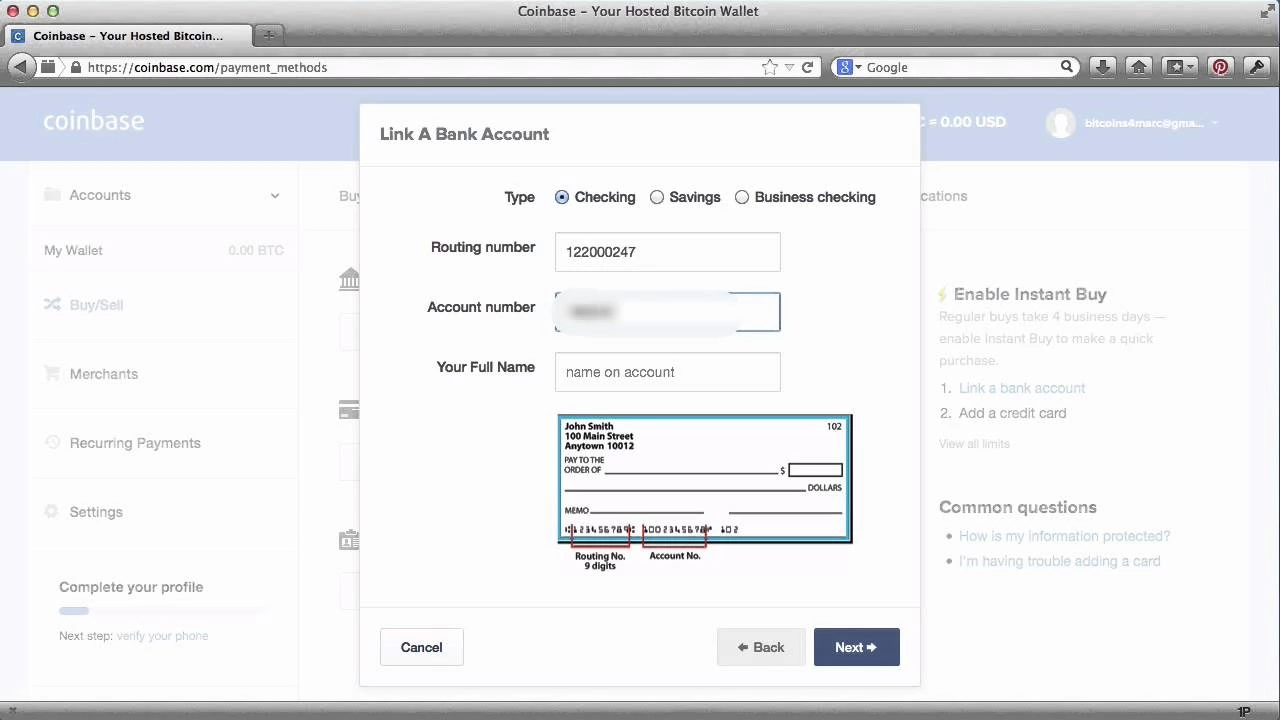
Task: Select the Checking account type
Action: [562, 197]
